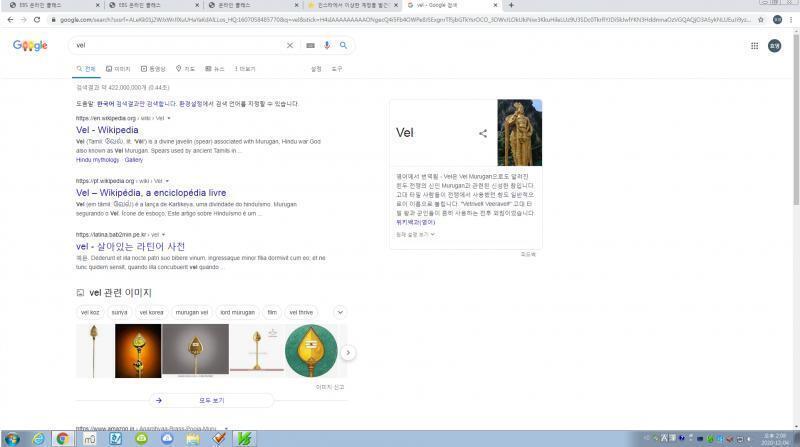Viewport: 800px width, 447px height.
Task: Switch to 이미지 images tab
Action: [118, 69]
